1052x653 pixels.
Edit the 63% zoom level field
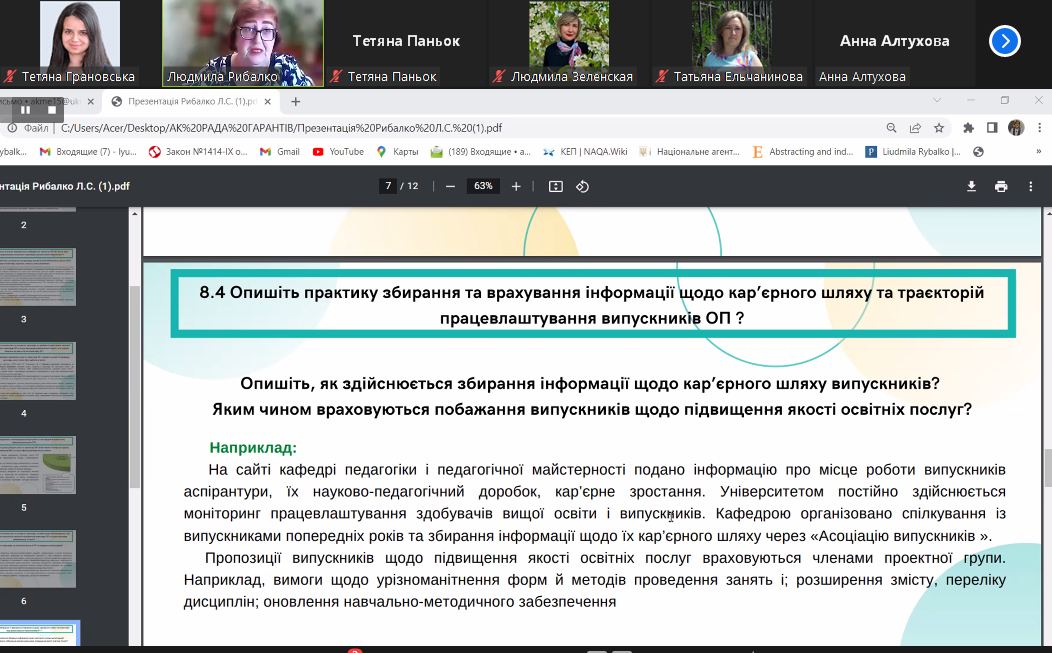483,186
